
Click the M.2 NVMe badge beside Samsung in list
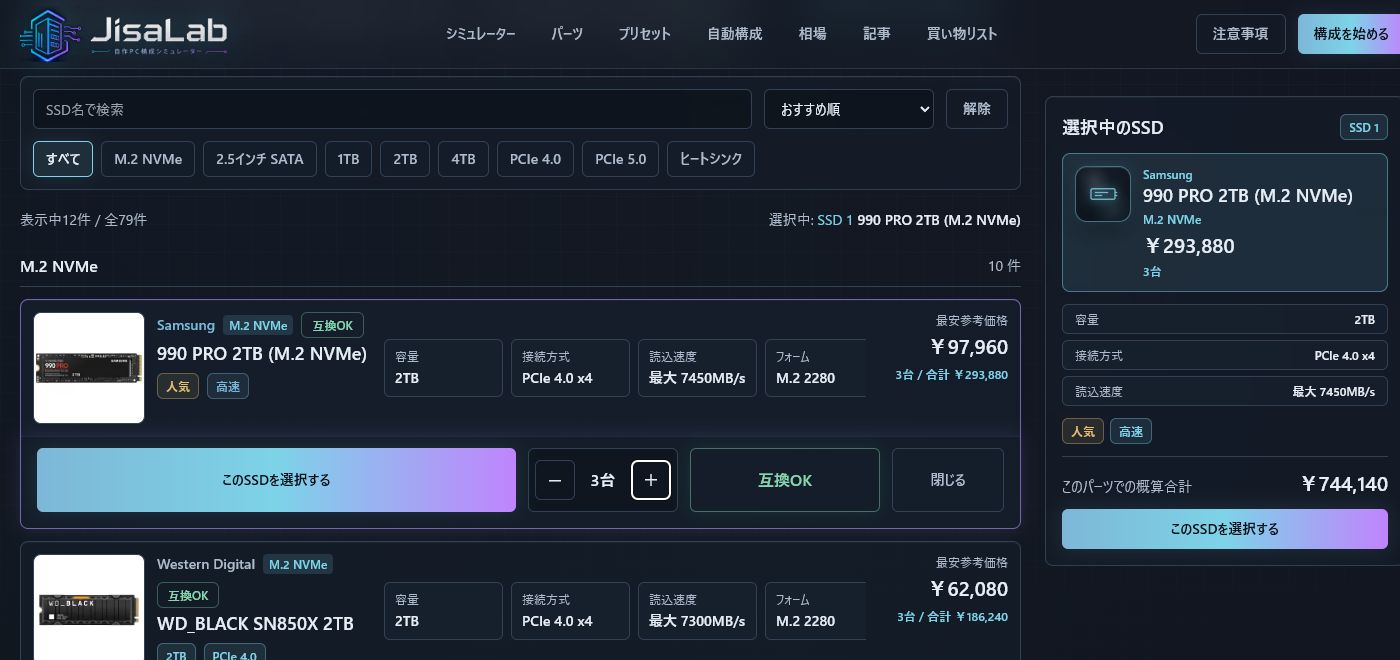pos(258,325)
